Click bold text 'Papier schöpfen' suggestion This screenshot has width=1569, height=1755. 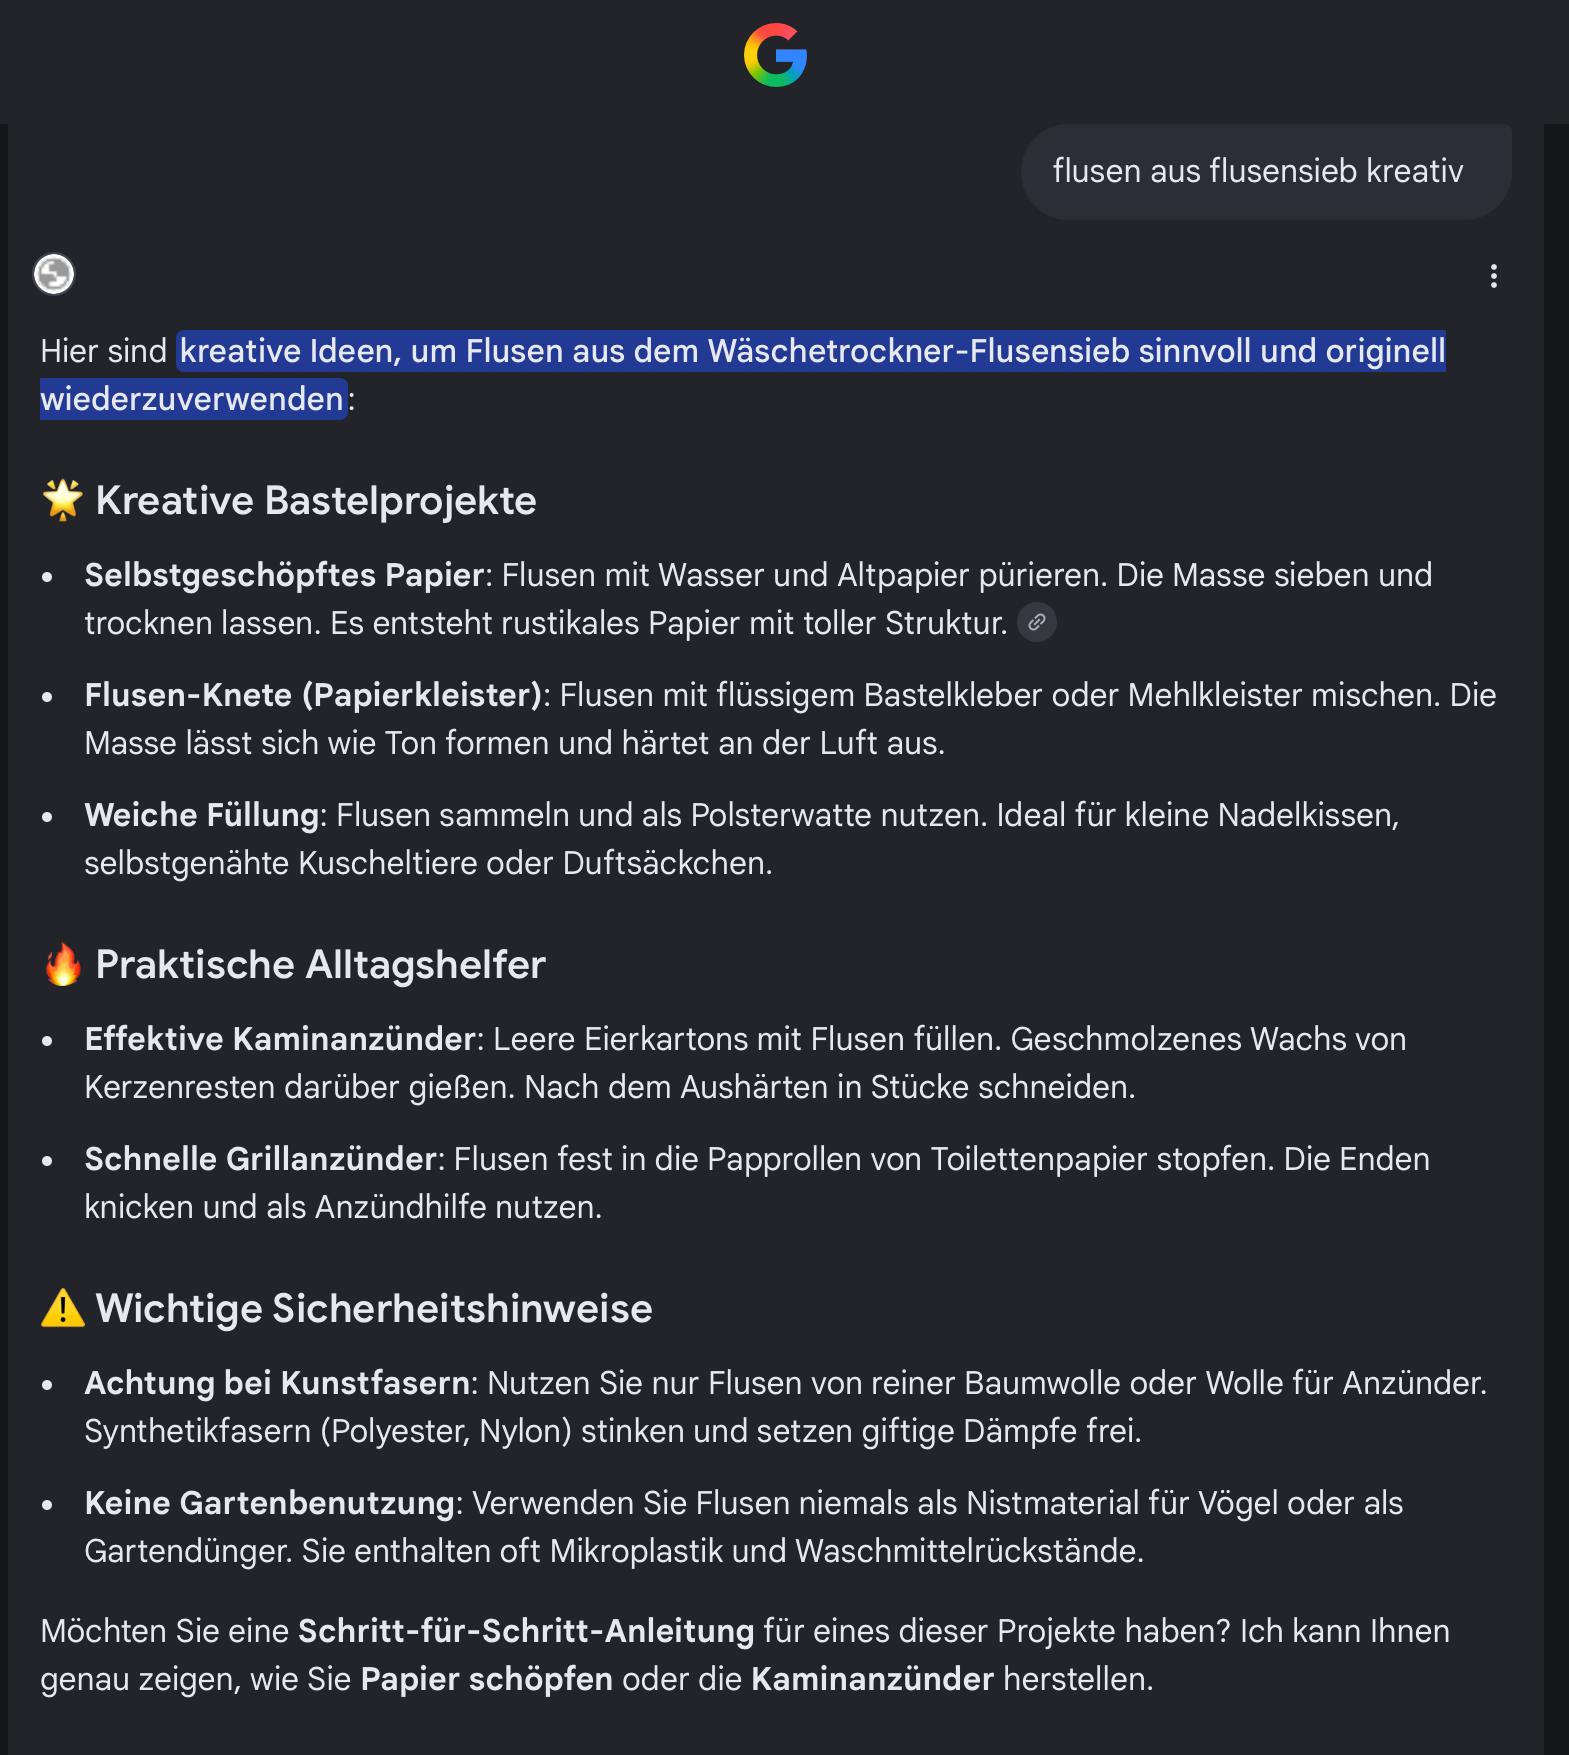[486, 1679]
